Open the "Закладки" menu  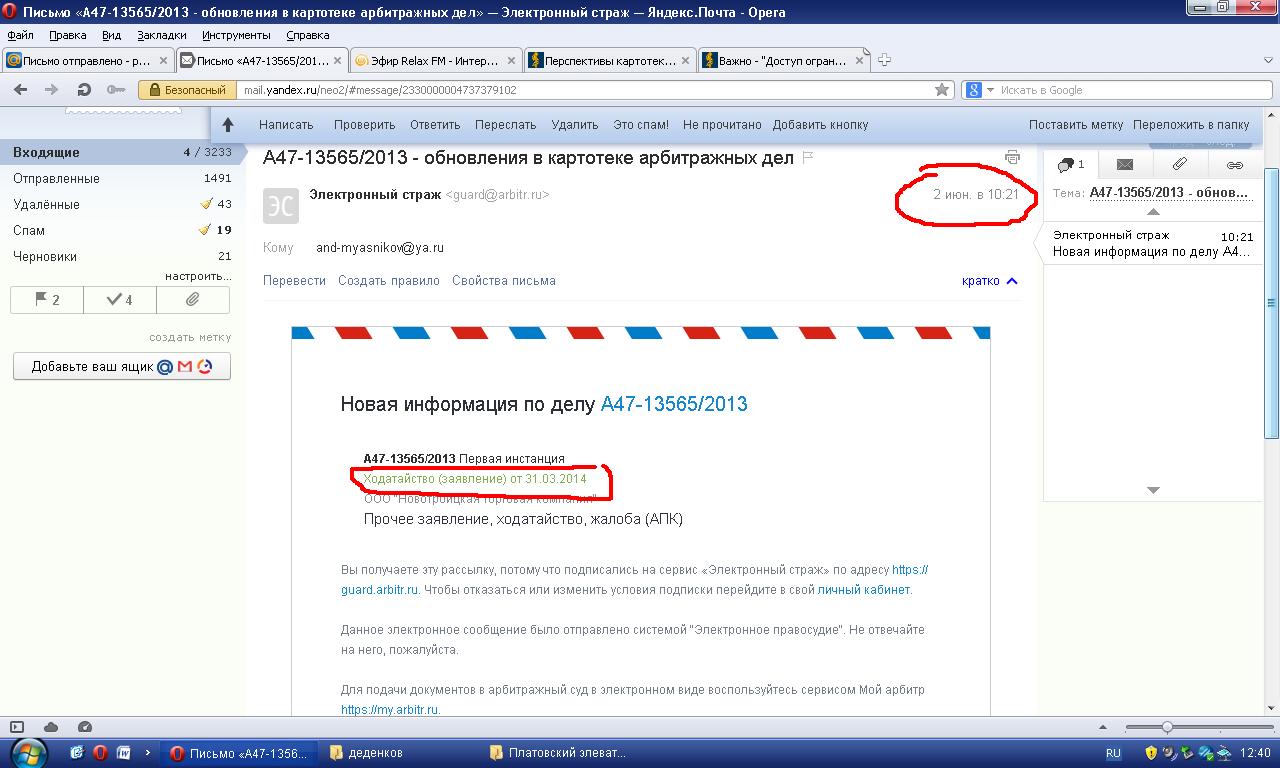(x=162, y=35)
